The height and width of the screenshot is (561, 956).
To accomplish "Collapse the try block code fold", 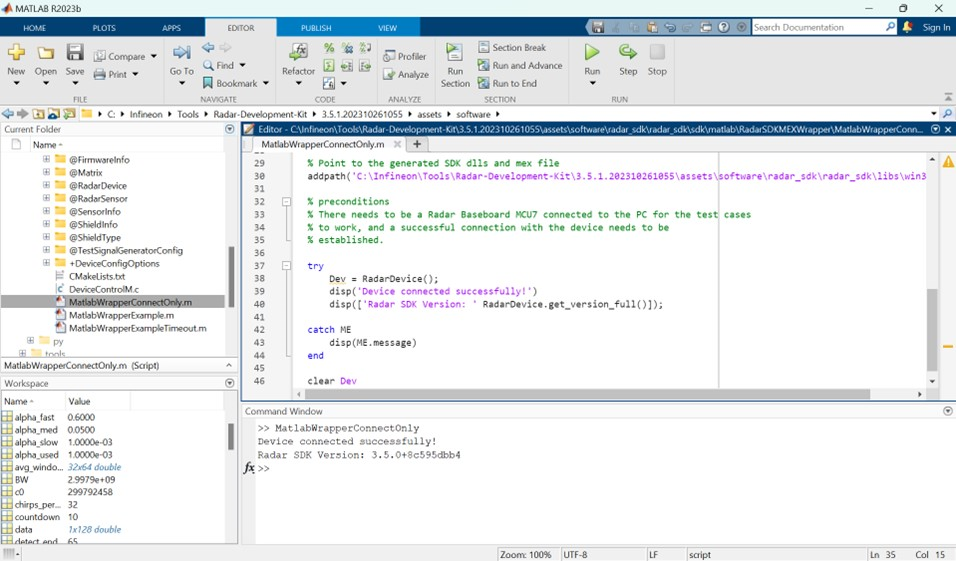I will [x=288, y=266].
